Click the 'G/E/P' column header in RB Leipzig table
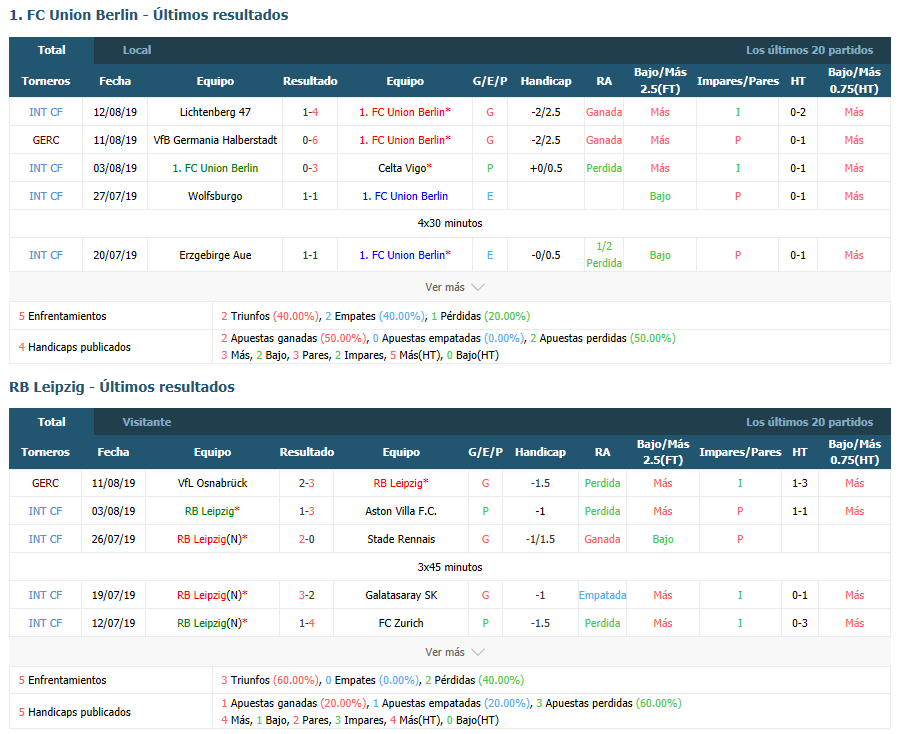Image resolution: width=901 pixels, height=734 pixels. [x=486, y=452]
